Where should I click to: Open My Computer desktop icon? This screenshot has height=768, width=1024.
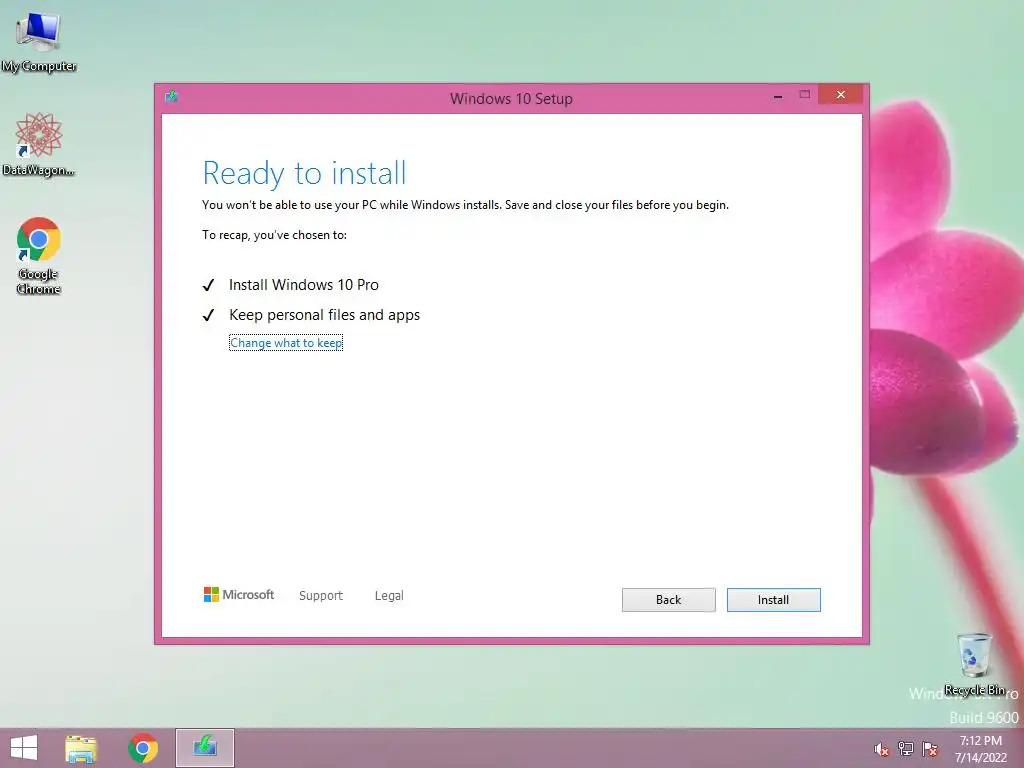coord(39,42)
